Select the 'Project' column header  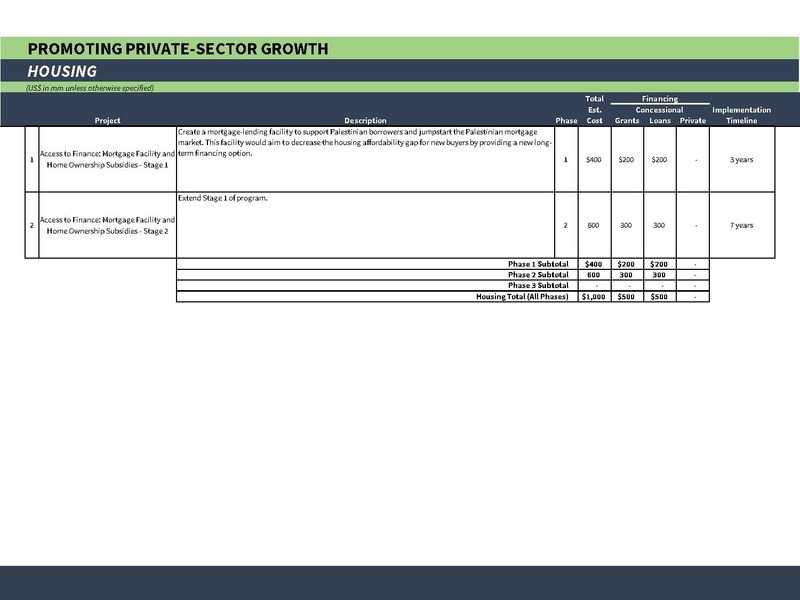click(107, 121)
